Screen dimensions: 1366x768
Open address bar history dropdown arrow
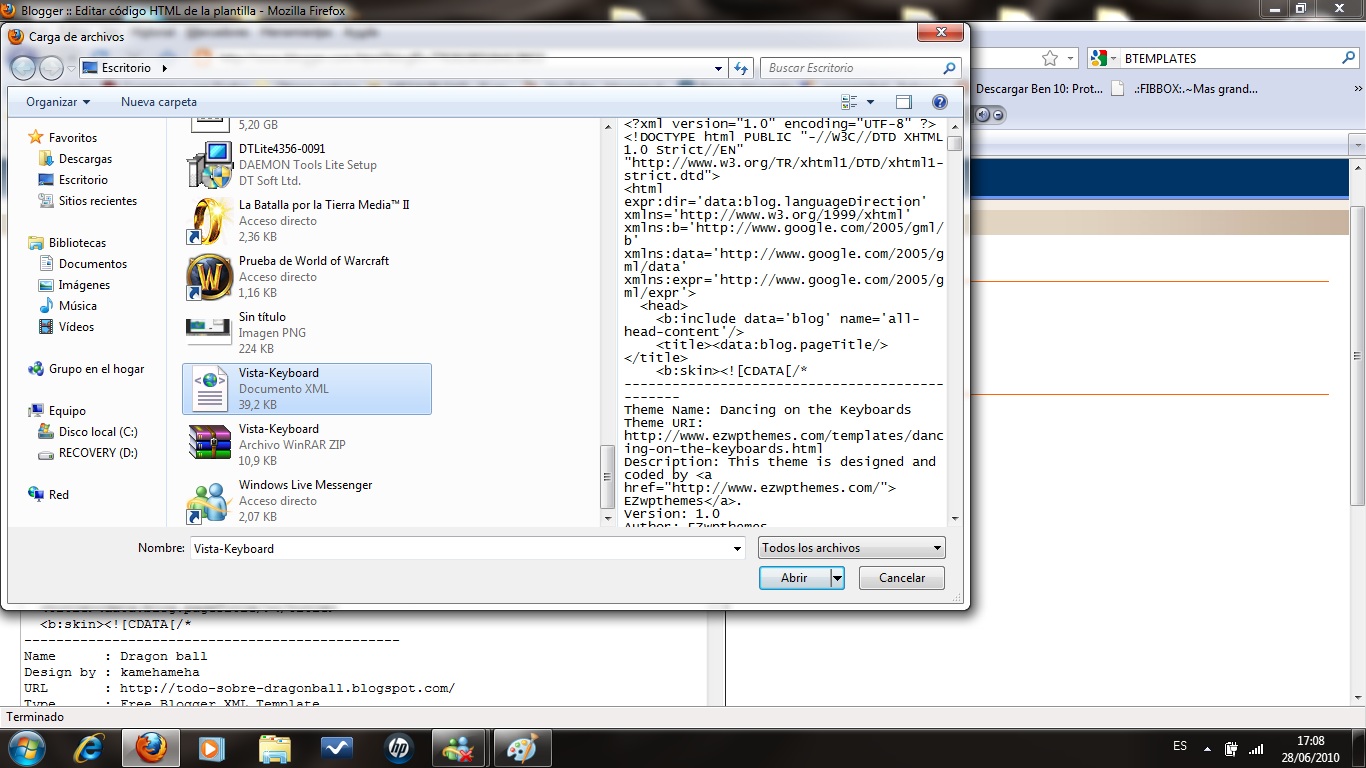[x=719, y=68]
